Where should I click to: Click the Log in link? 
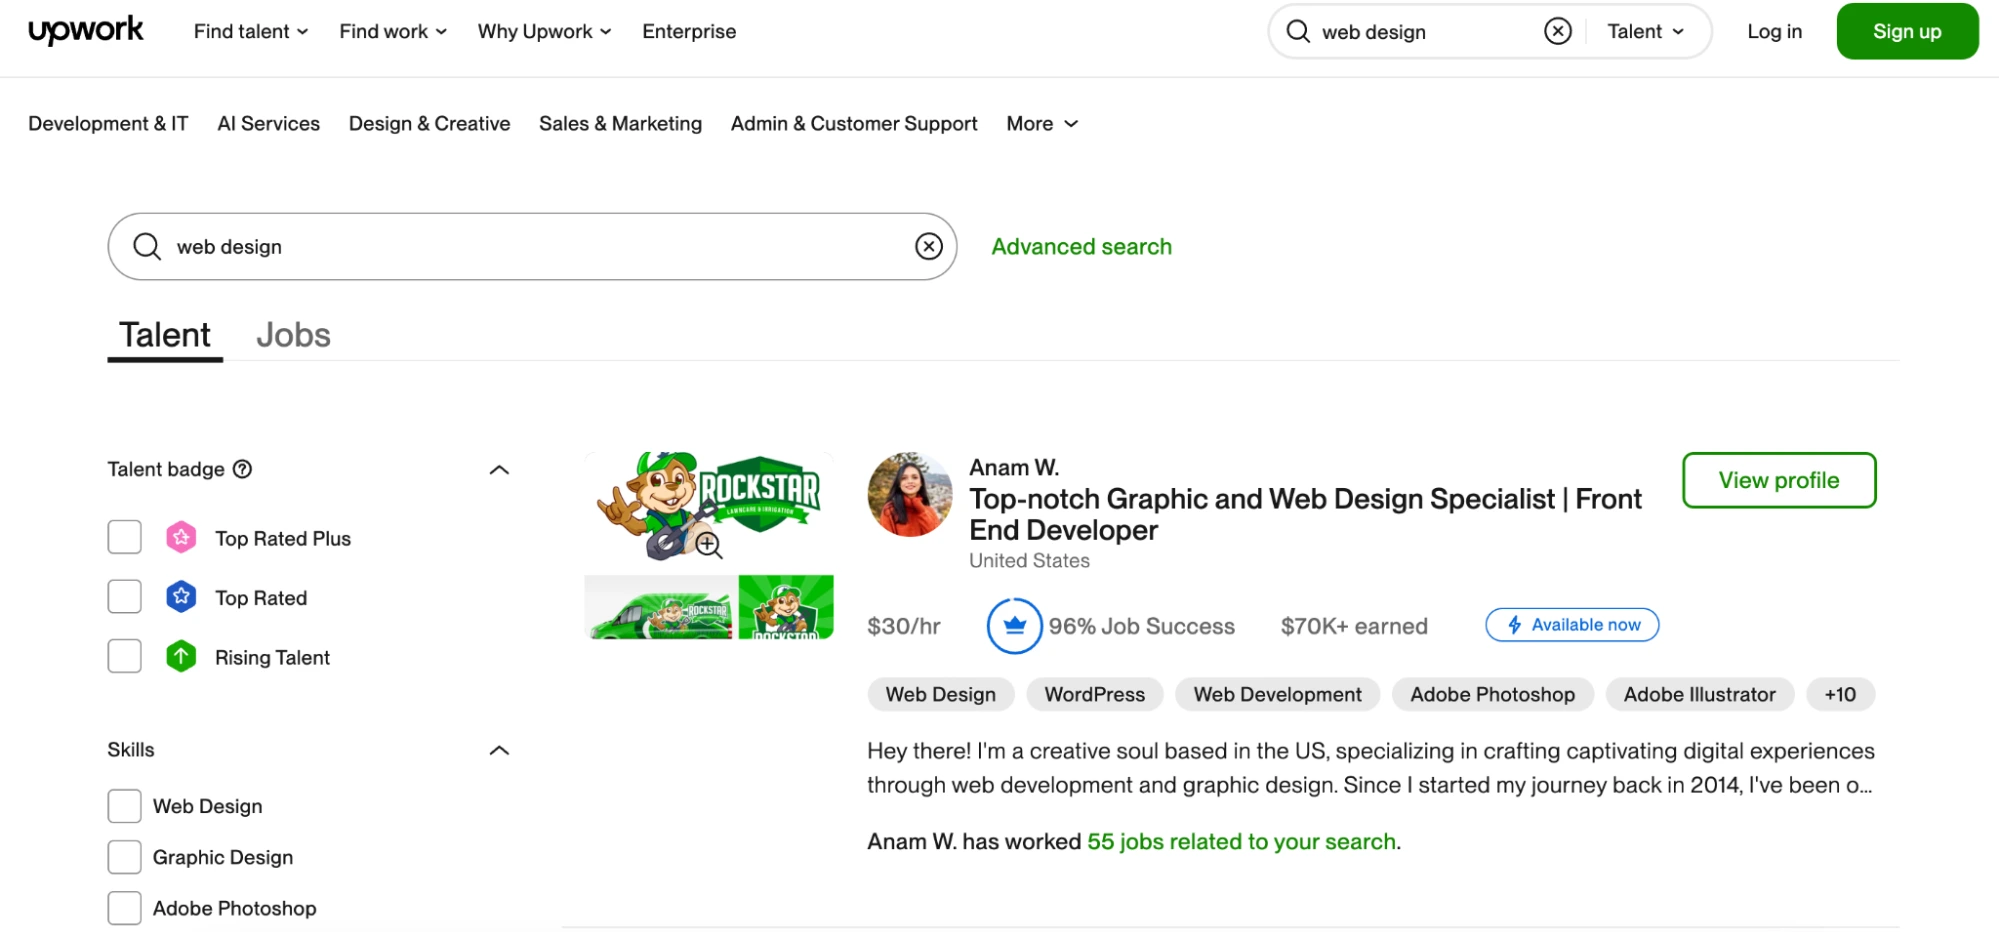tap(1775, 31)
